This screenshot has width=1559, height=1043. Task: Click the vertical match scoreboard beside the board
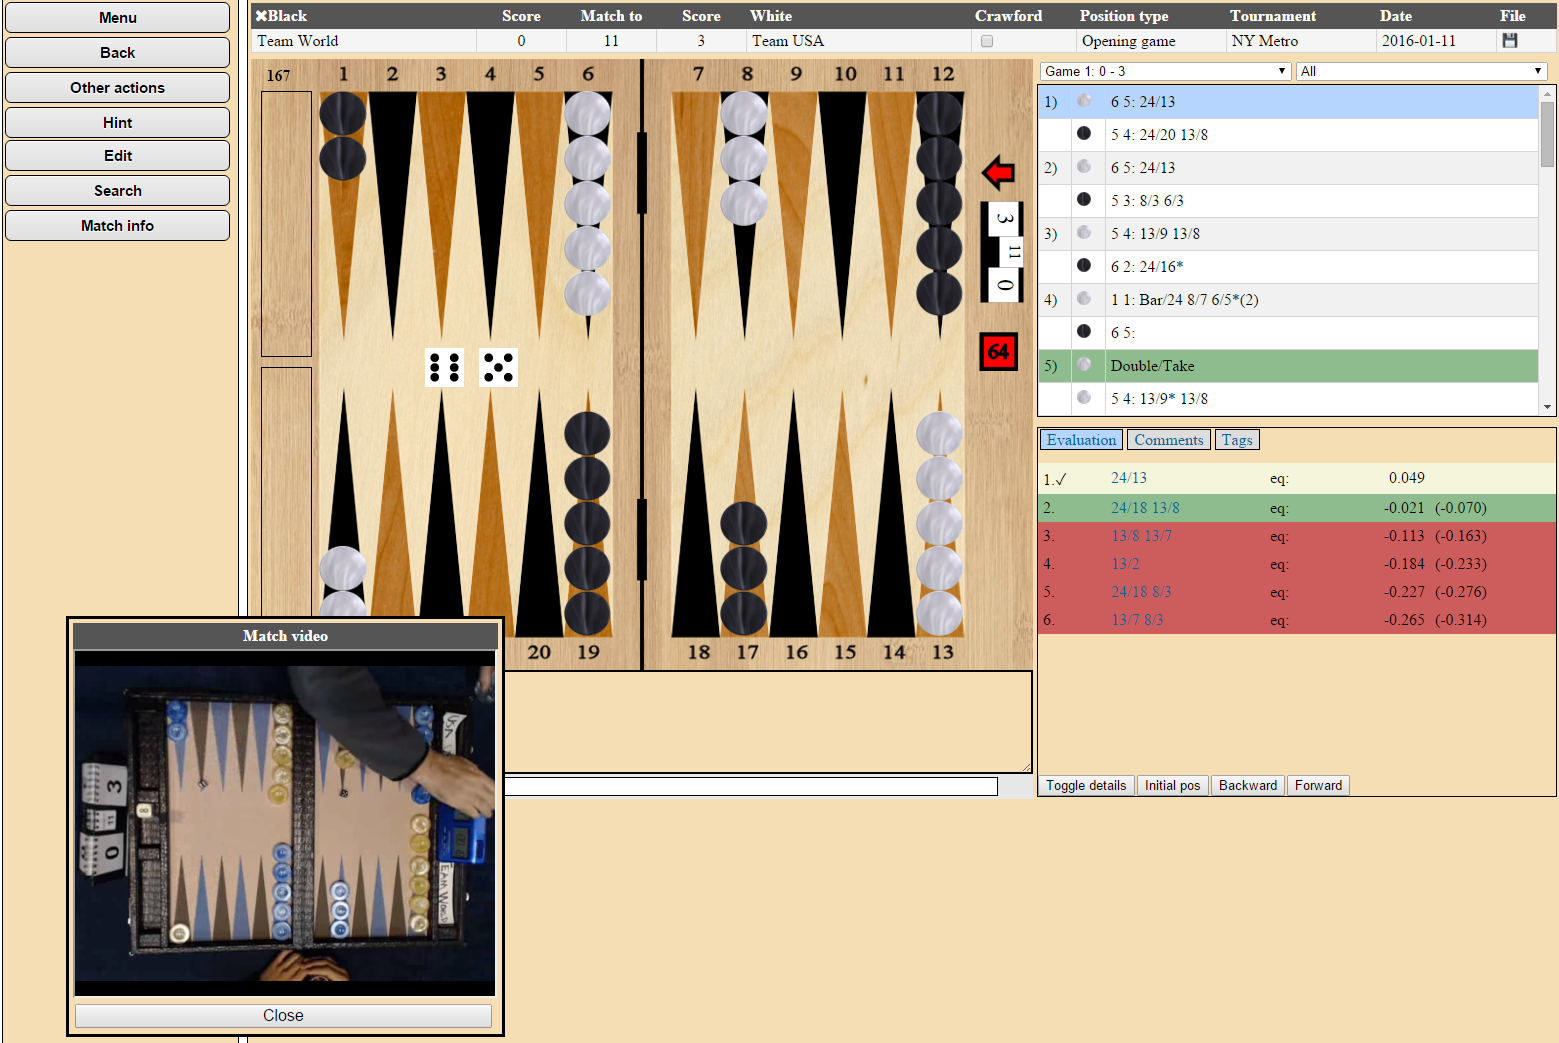1004,252
